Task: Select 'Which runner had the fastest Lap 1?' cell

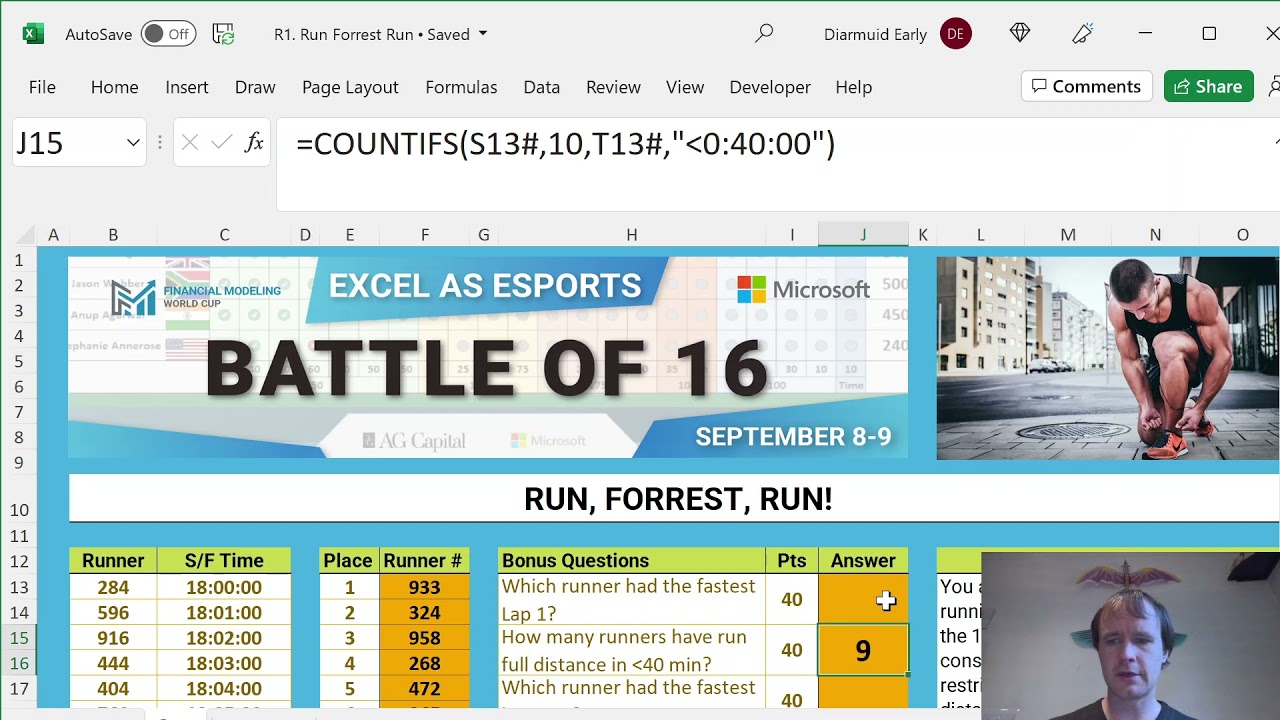Action: [x=632, y=599]
